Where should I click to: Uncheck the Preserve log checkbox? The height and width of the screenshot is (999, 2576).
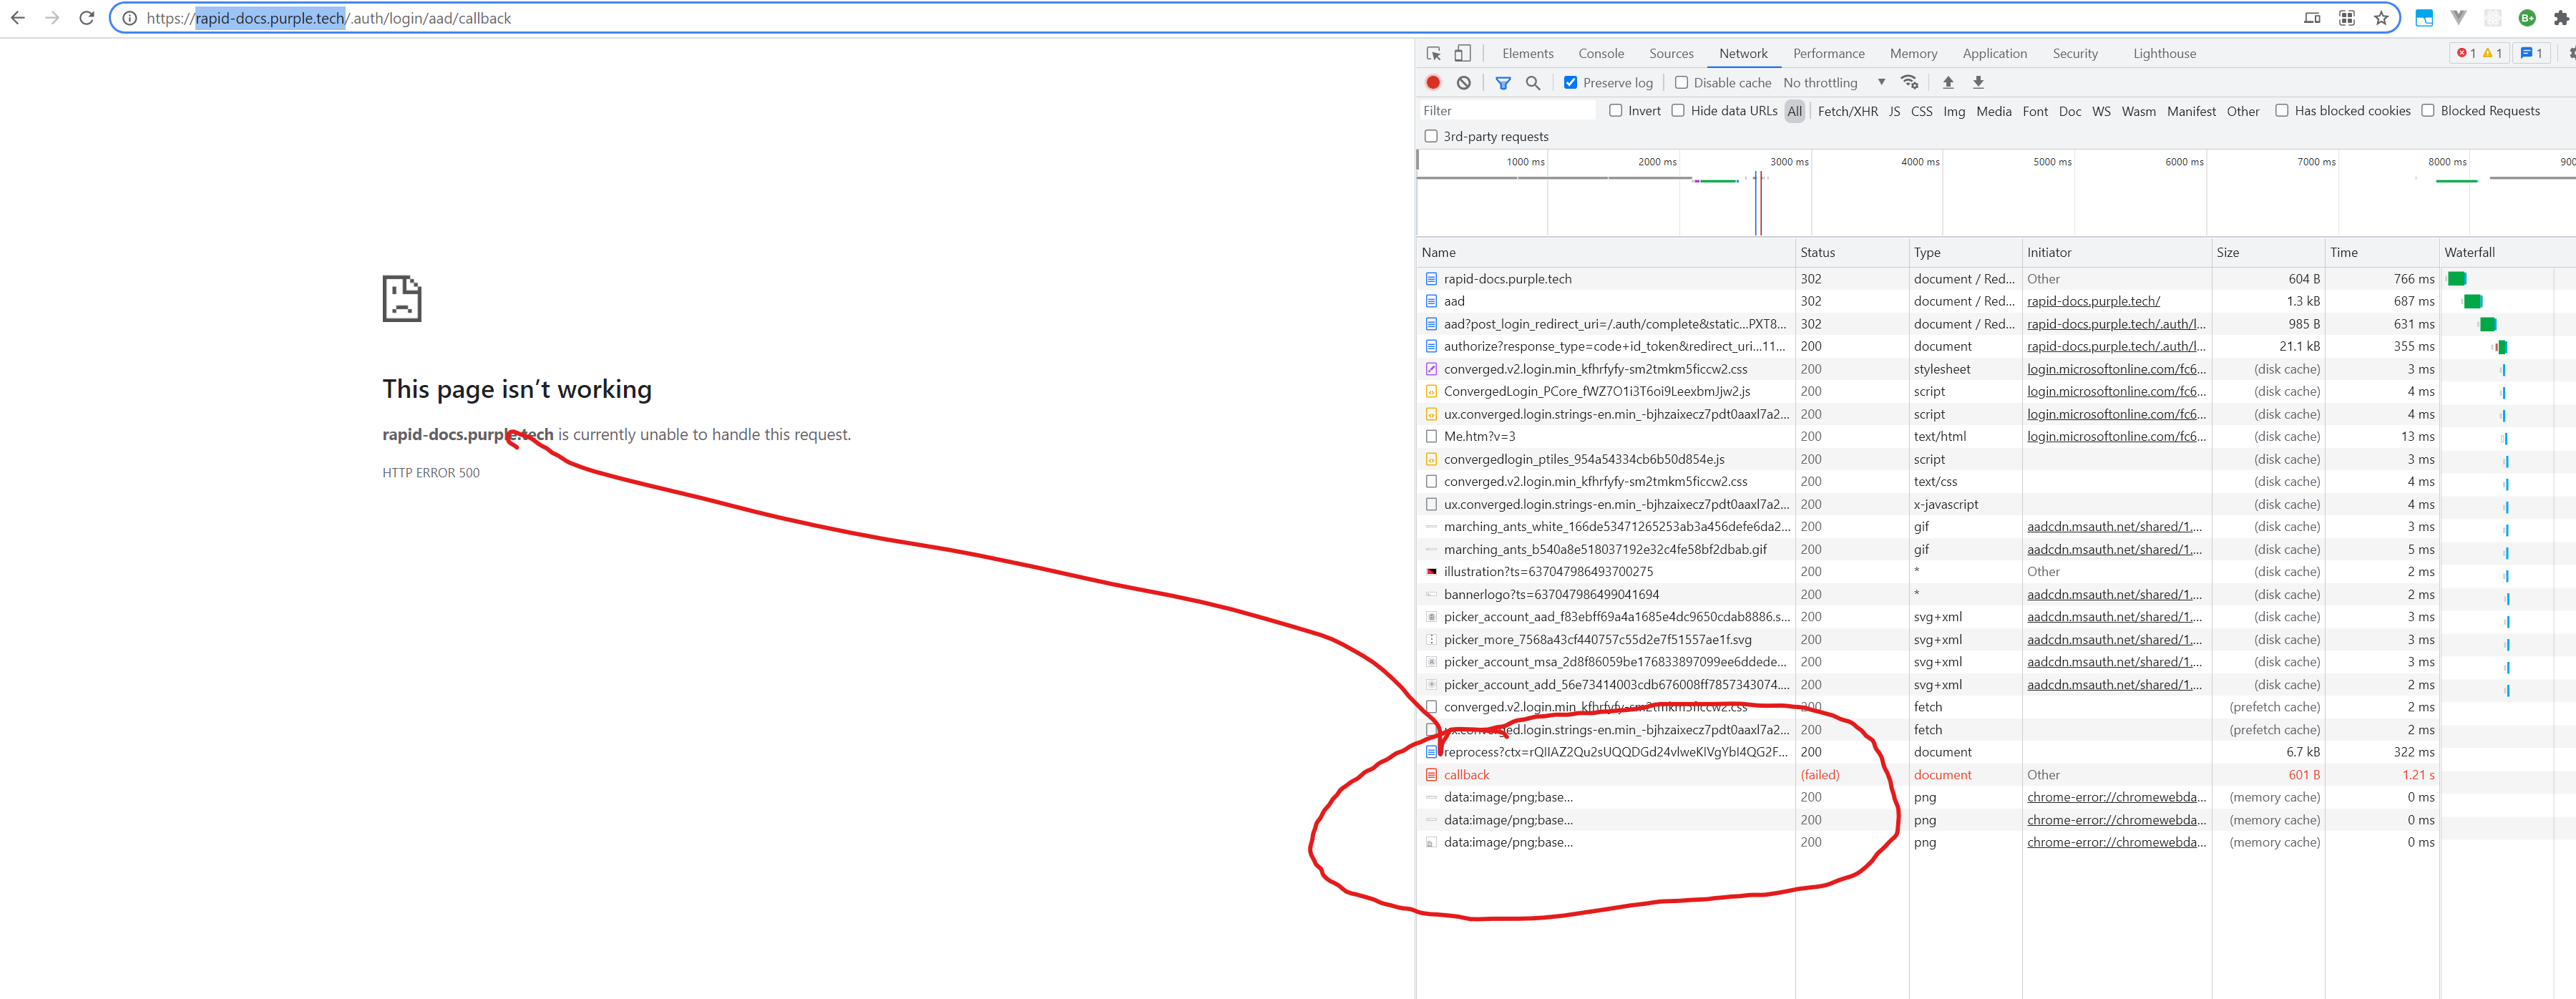[1570, 83]
